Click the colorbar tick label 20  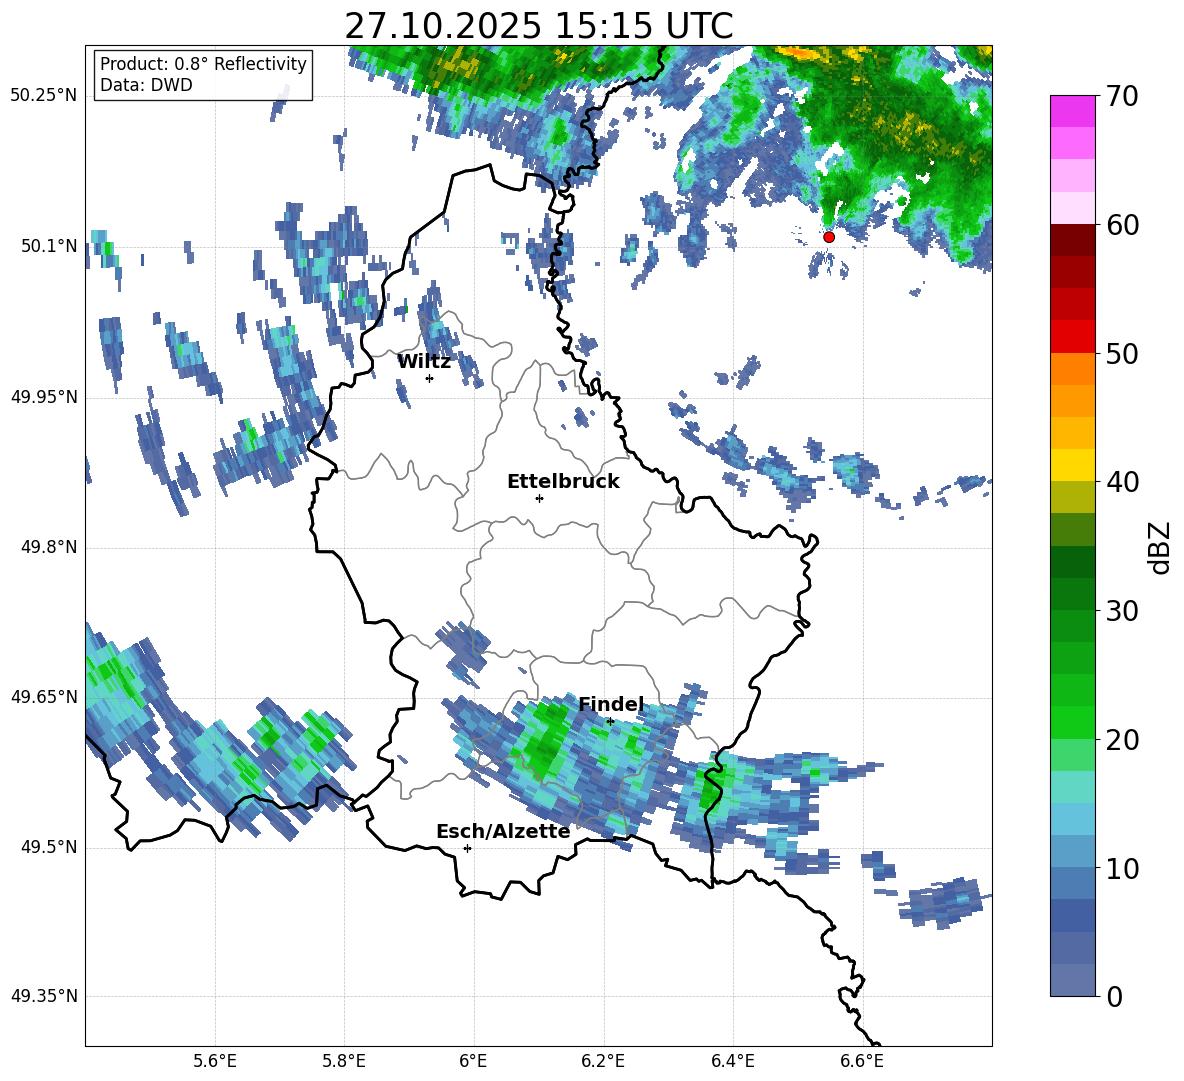[1122, 739]
